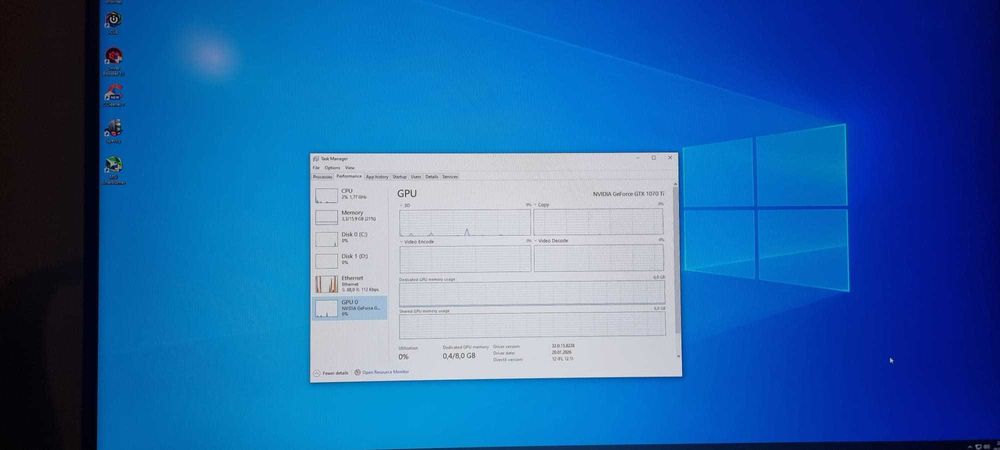Open the Options menu

pos(332,168)
